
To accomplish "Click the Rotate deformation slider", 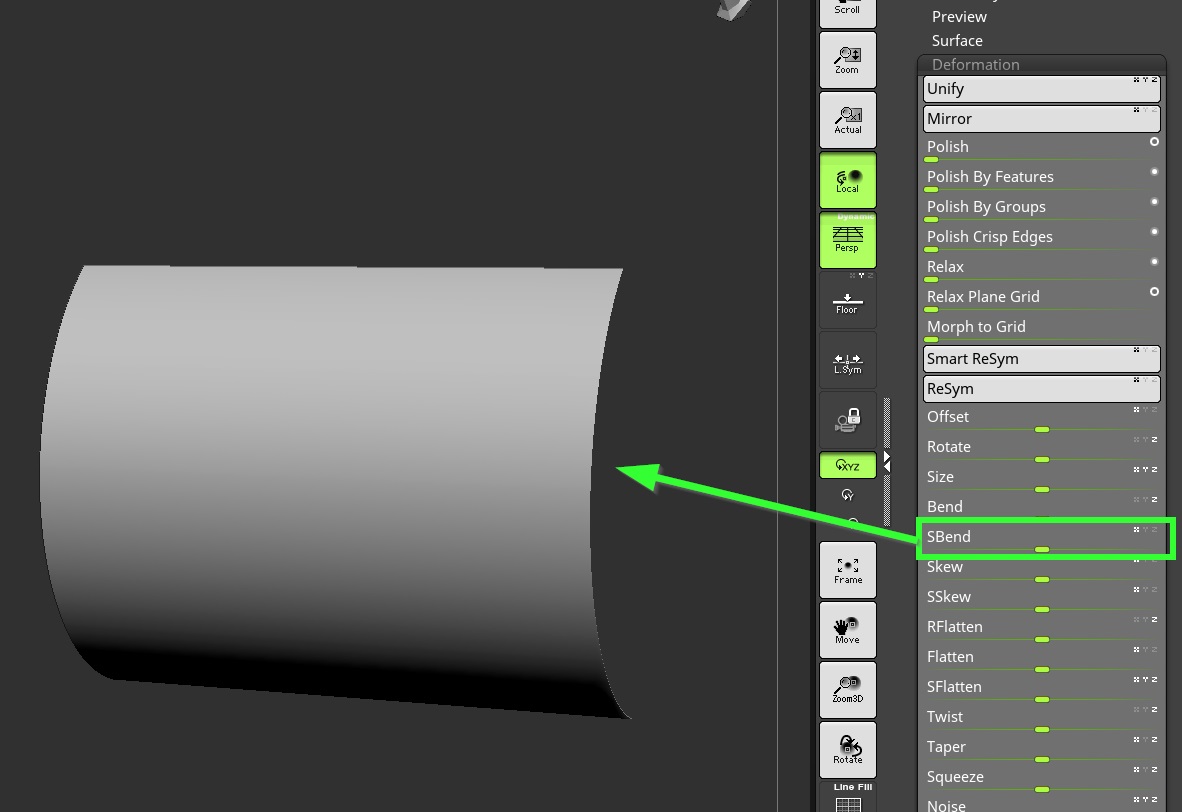I will tap(1042, 449).
